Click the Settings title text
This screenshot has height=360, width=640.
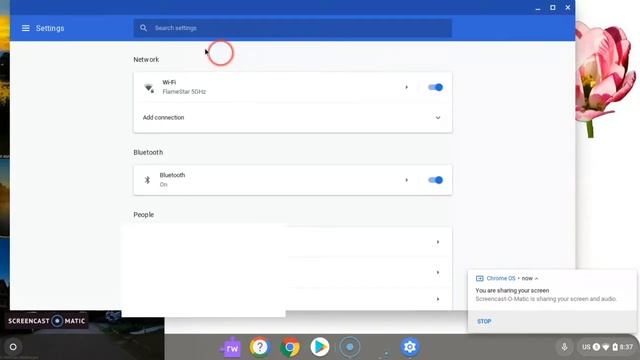point(50,28)
